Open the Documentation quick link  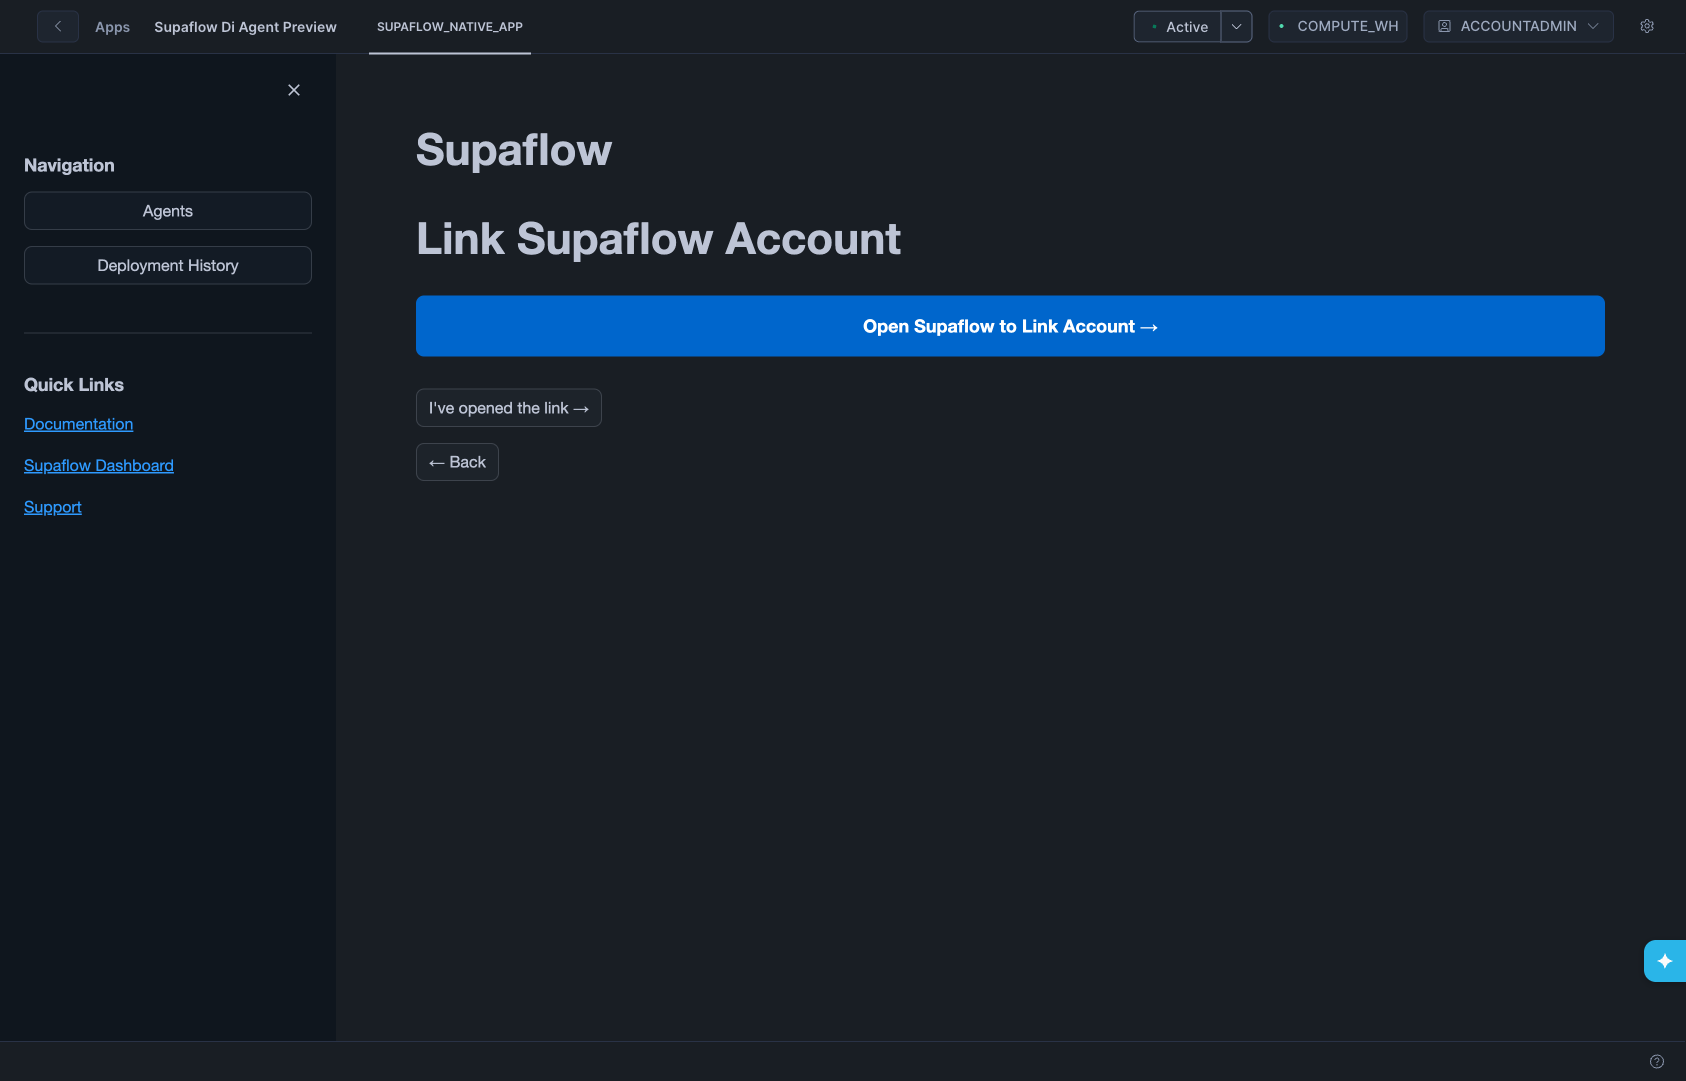coord(78,424)
